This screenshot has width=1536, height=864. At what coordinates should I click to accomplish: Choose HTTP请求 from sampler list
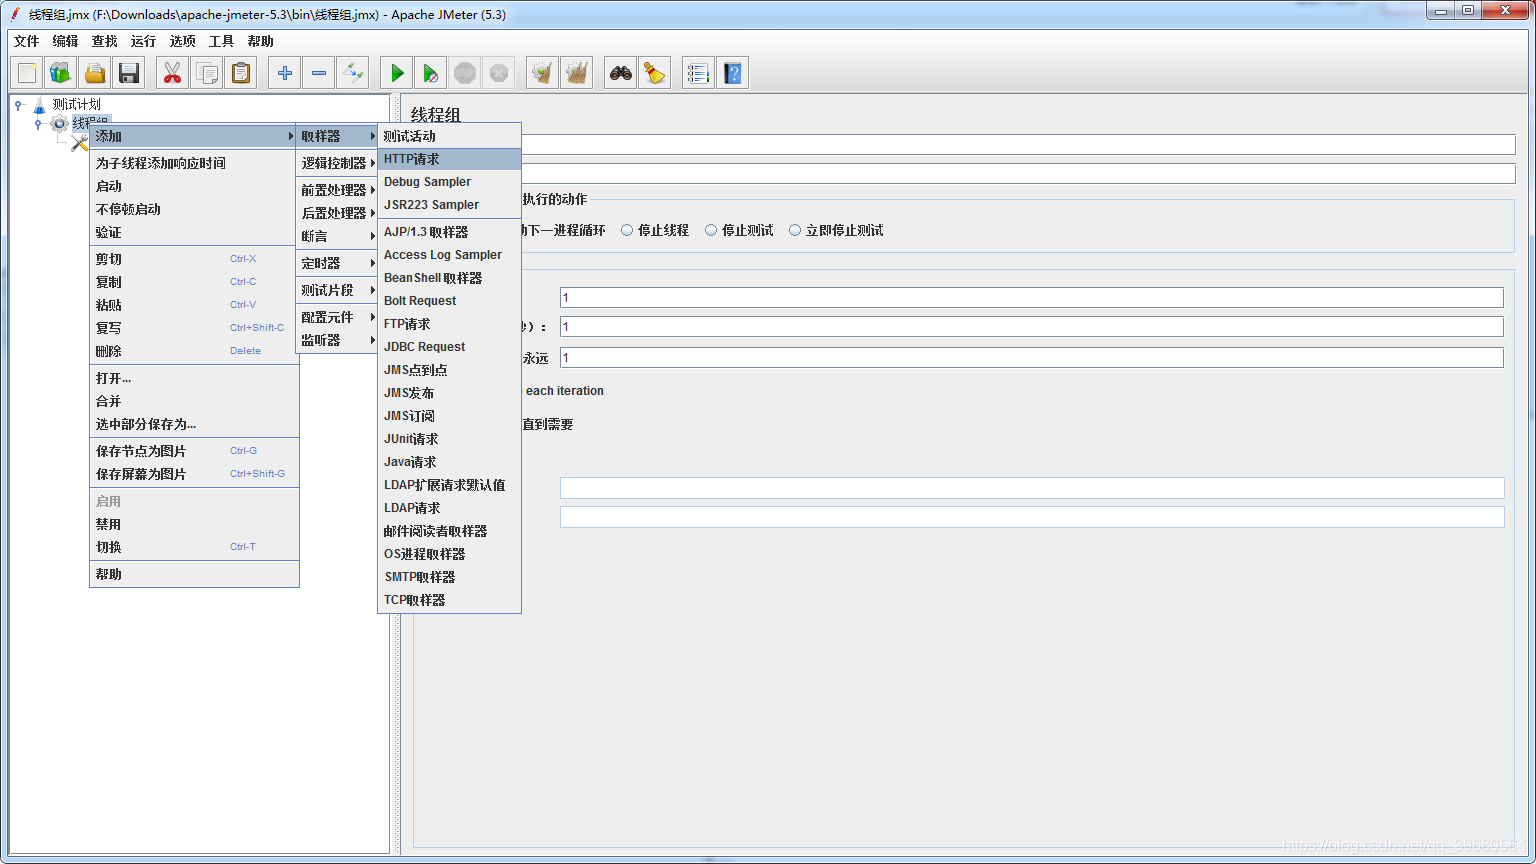click(x=449, y=159)
